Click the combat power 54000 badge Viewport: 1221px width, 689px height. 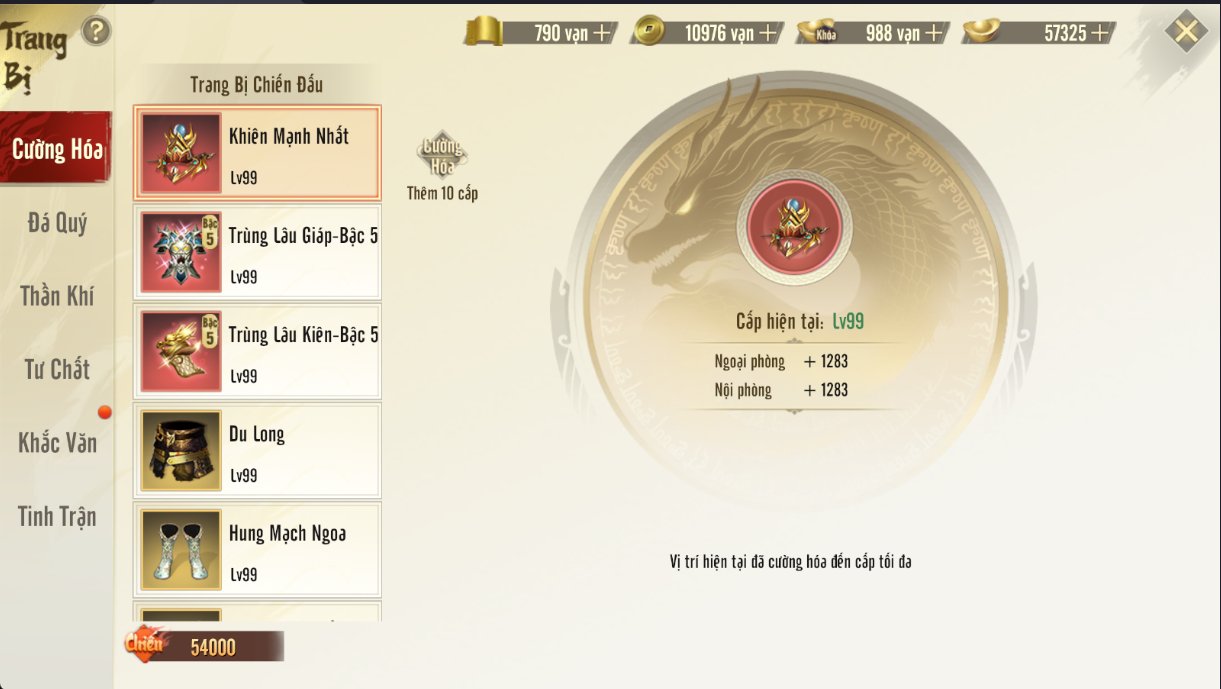tap(205, 646)
